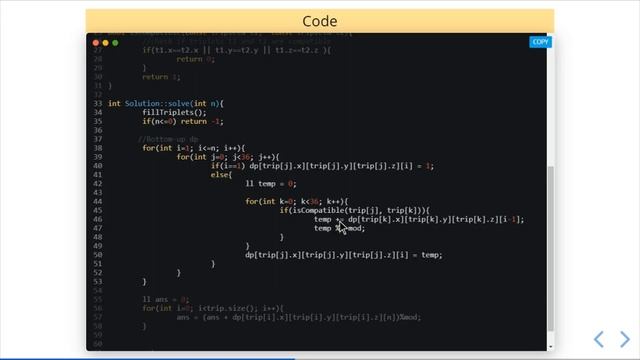
Task: Click the blue slide progress bar at the bottom
Action: pyautogui.click(x=147, y=359)
